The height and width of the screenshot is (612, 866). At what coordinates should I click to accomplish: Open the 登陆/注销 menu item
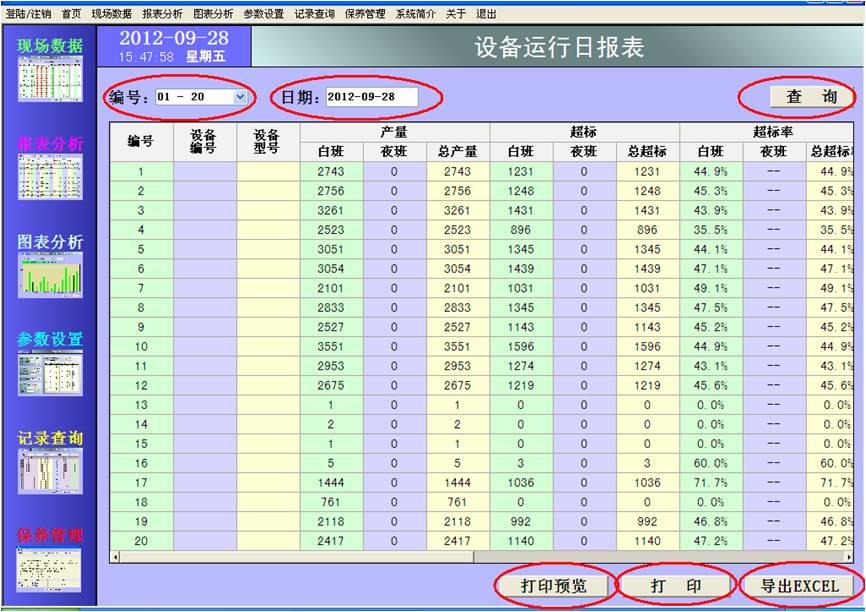[x=28, y=14]
